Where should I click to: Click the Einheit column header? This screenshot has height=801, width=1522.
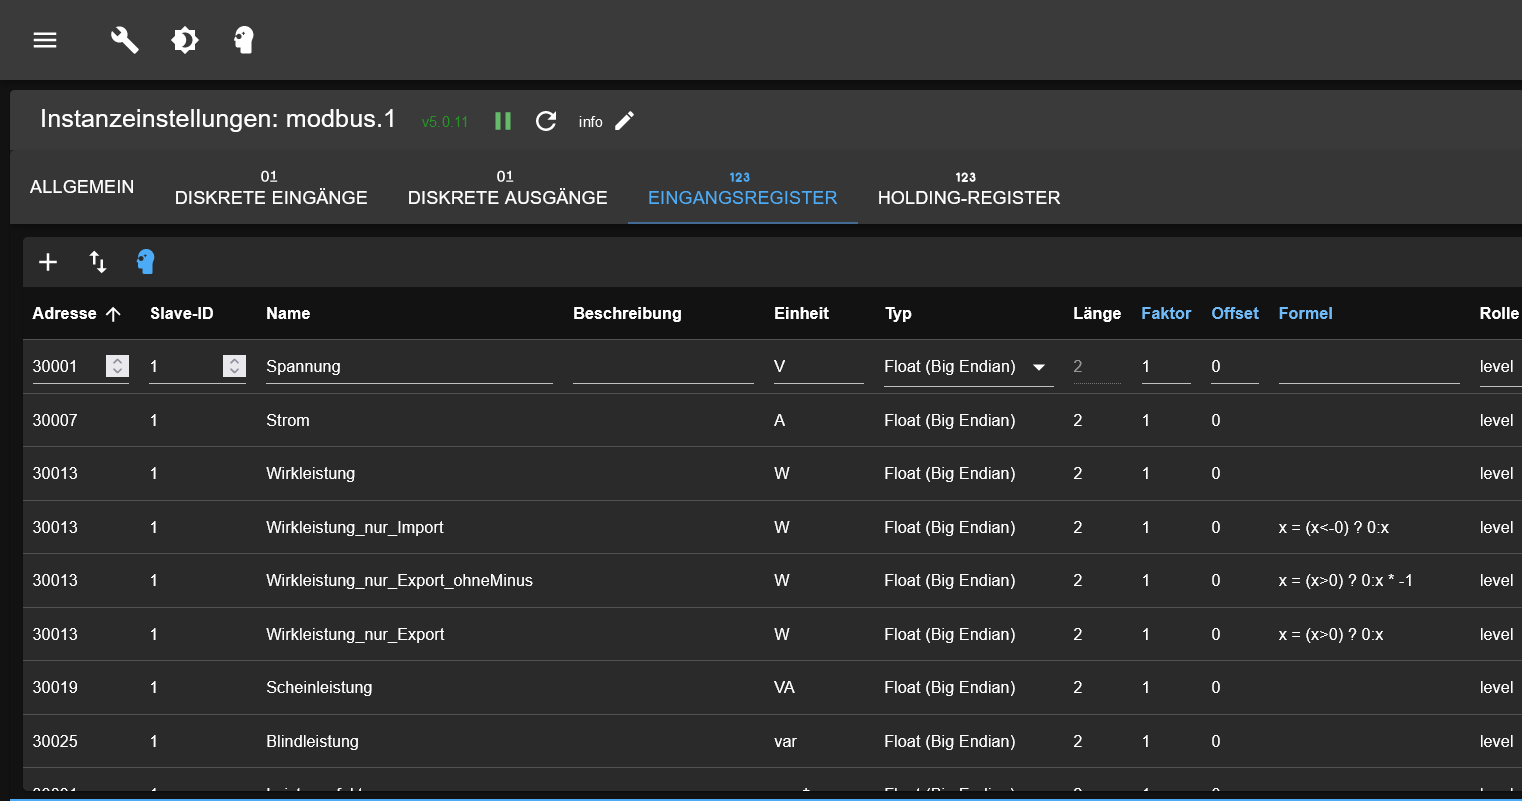pos(801,314)
